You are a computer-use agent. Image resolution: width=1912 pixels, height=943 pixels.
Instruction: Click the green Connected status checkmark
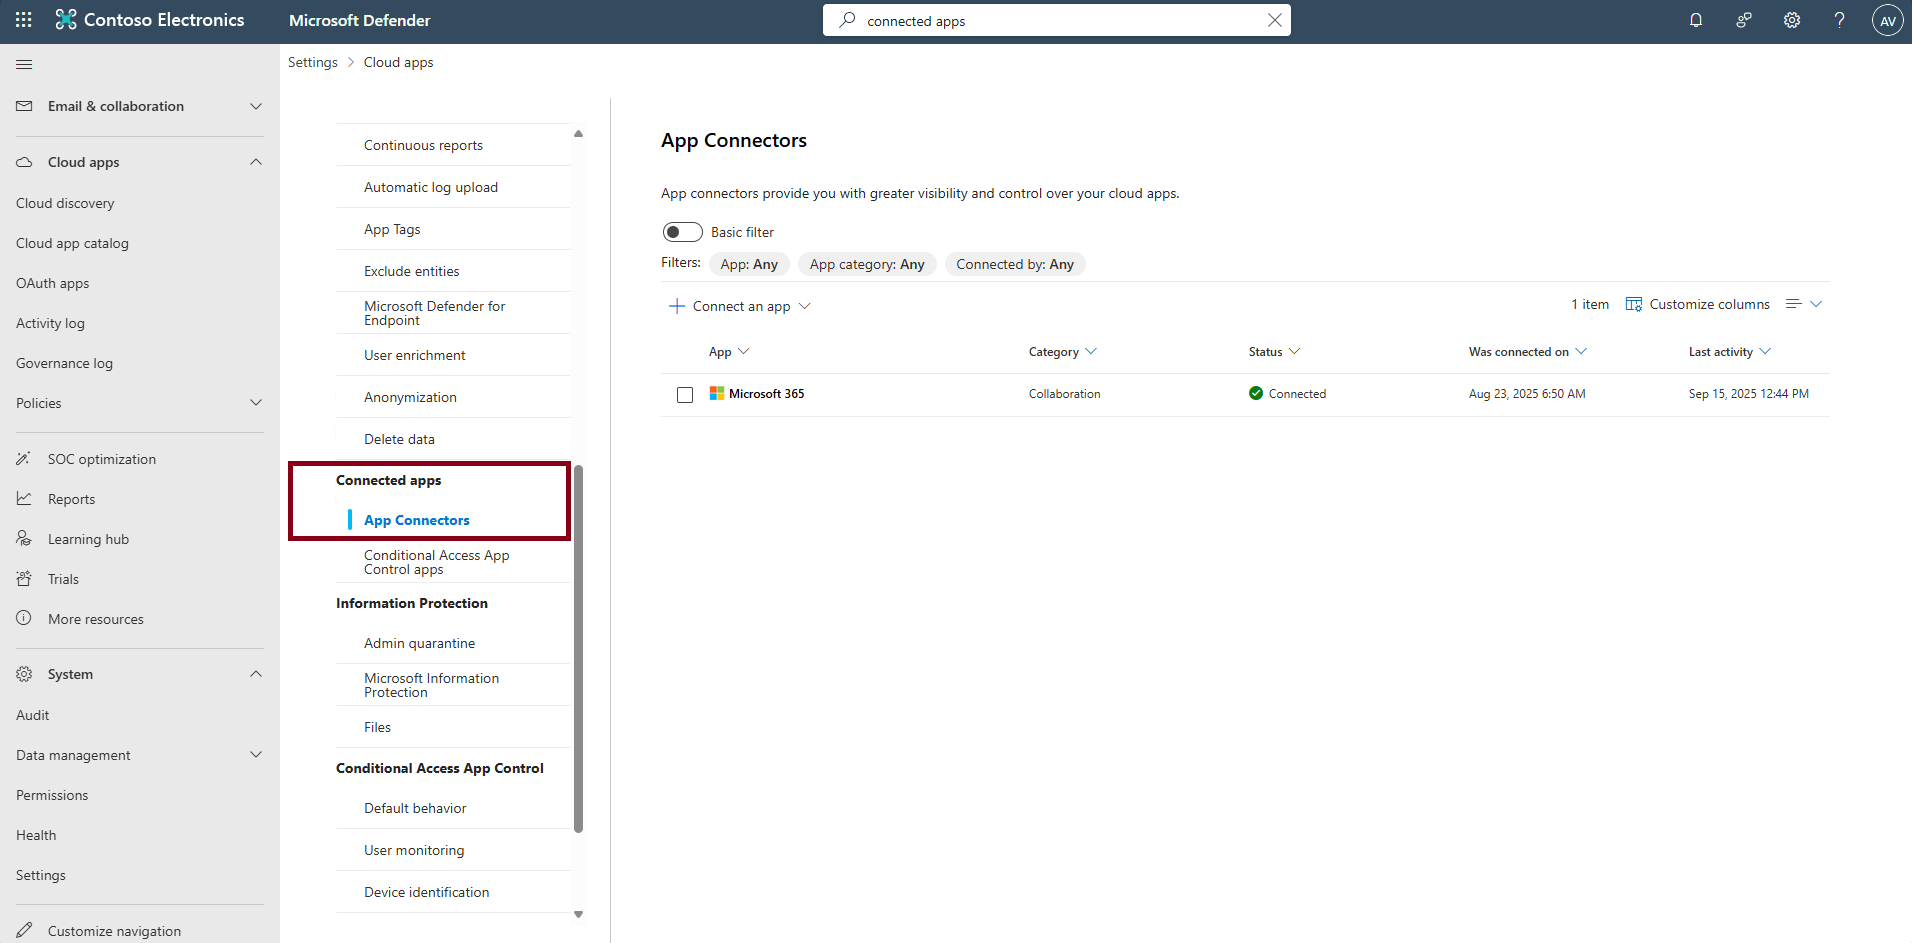pyautogui.click(x=1256, y=393)
